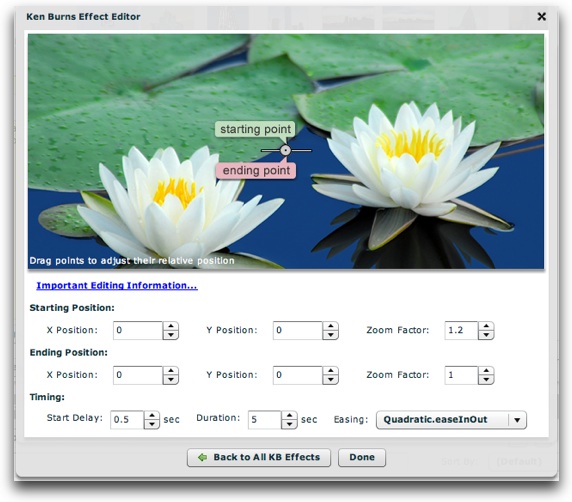572x502 pixels.
Task: Increase Starting X Position with up arrow
Action: (x=171, y=326)
